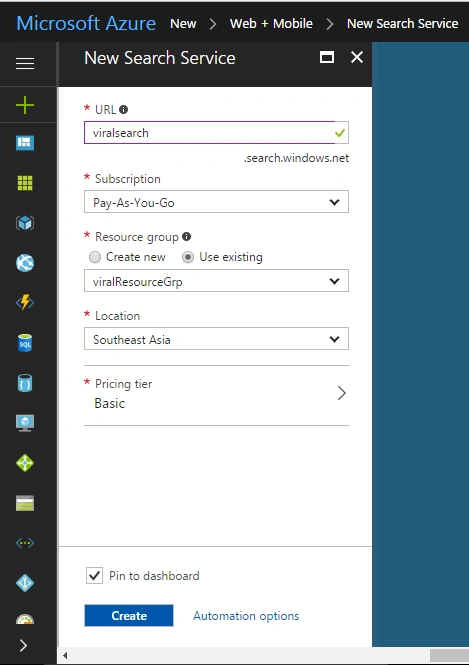Uncheck Pin to dashboard checkbox
The width and height of the screenshot is (469, 665).
(94, 576)
